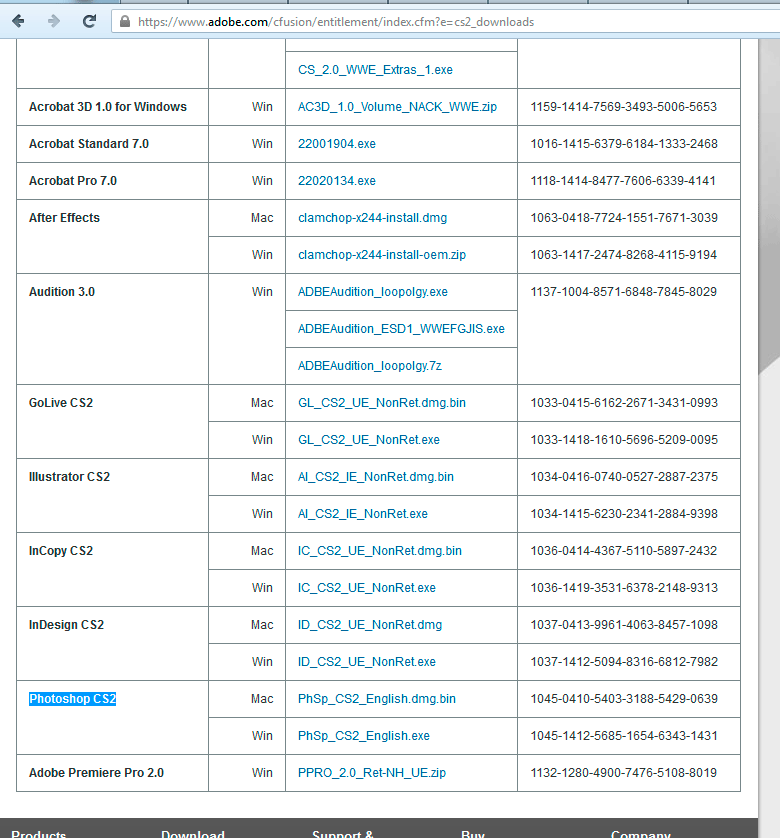Download ADBEAudition_ESD1_WWEFGJIS.exe
This screenshot has height=838, width=780.
401,329
